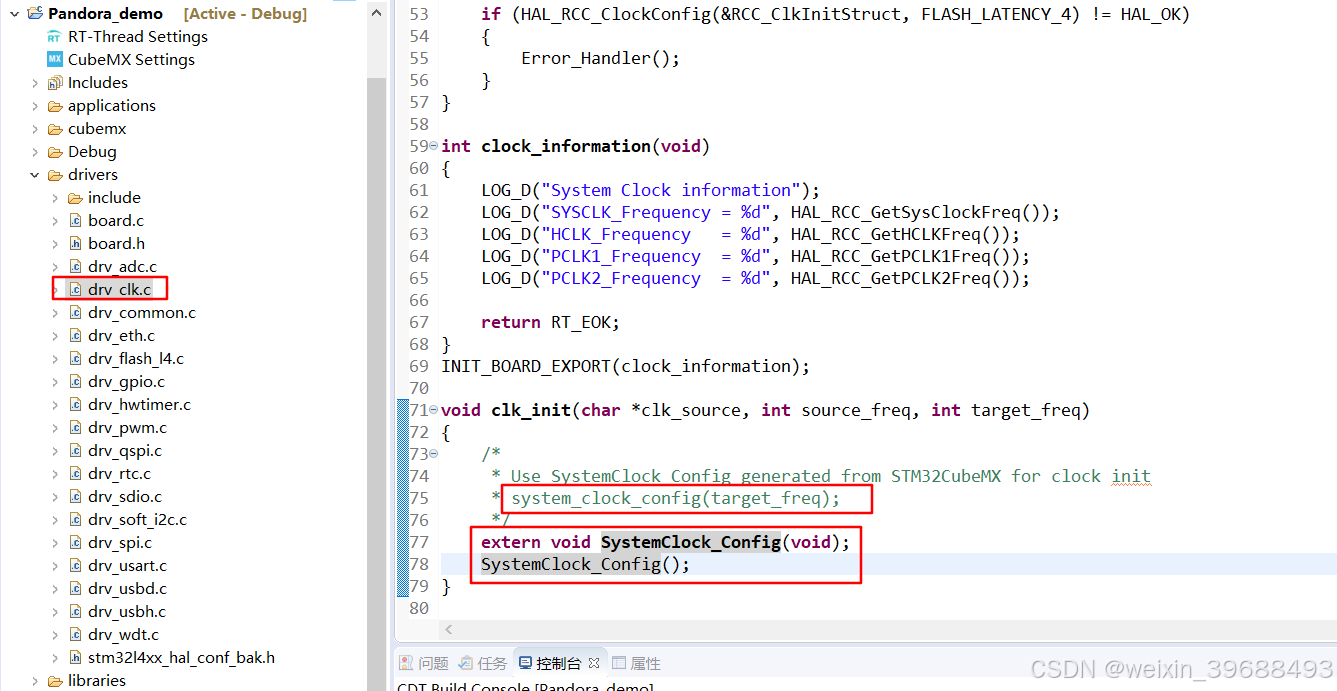The image size is (1337, 691).
Task: Select drv_qspi.c file
Action: pyautogui.click(x=125, y=451)
